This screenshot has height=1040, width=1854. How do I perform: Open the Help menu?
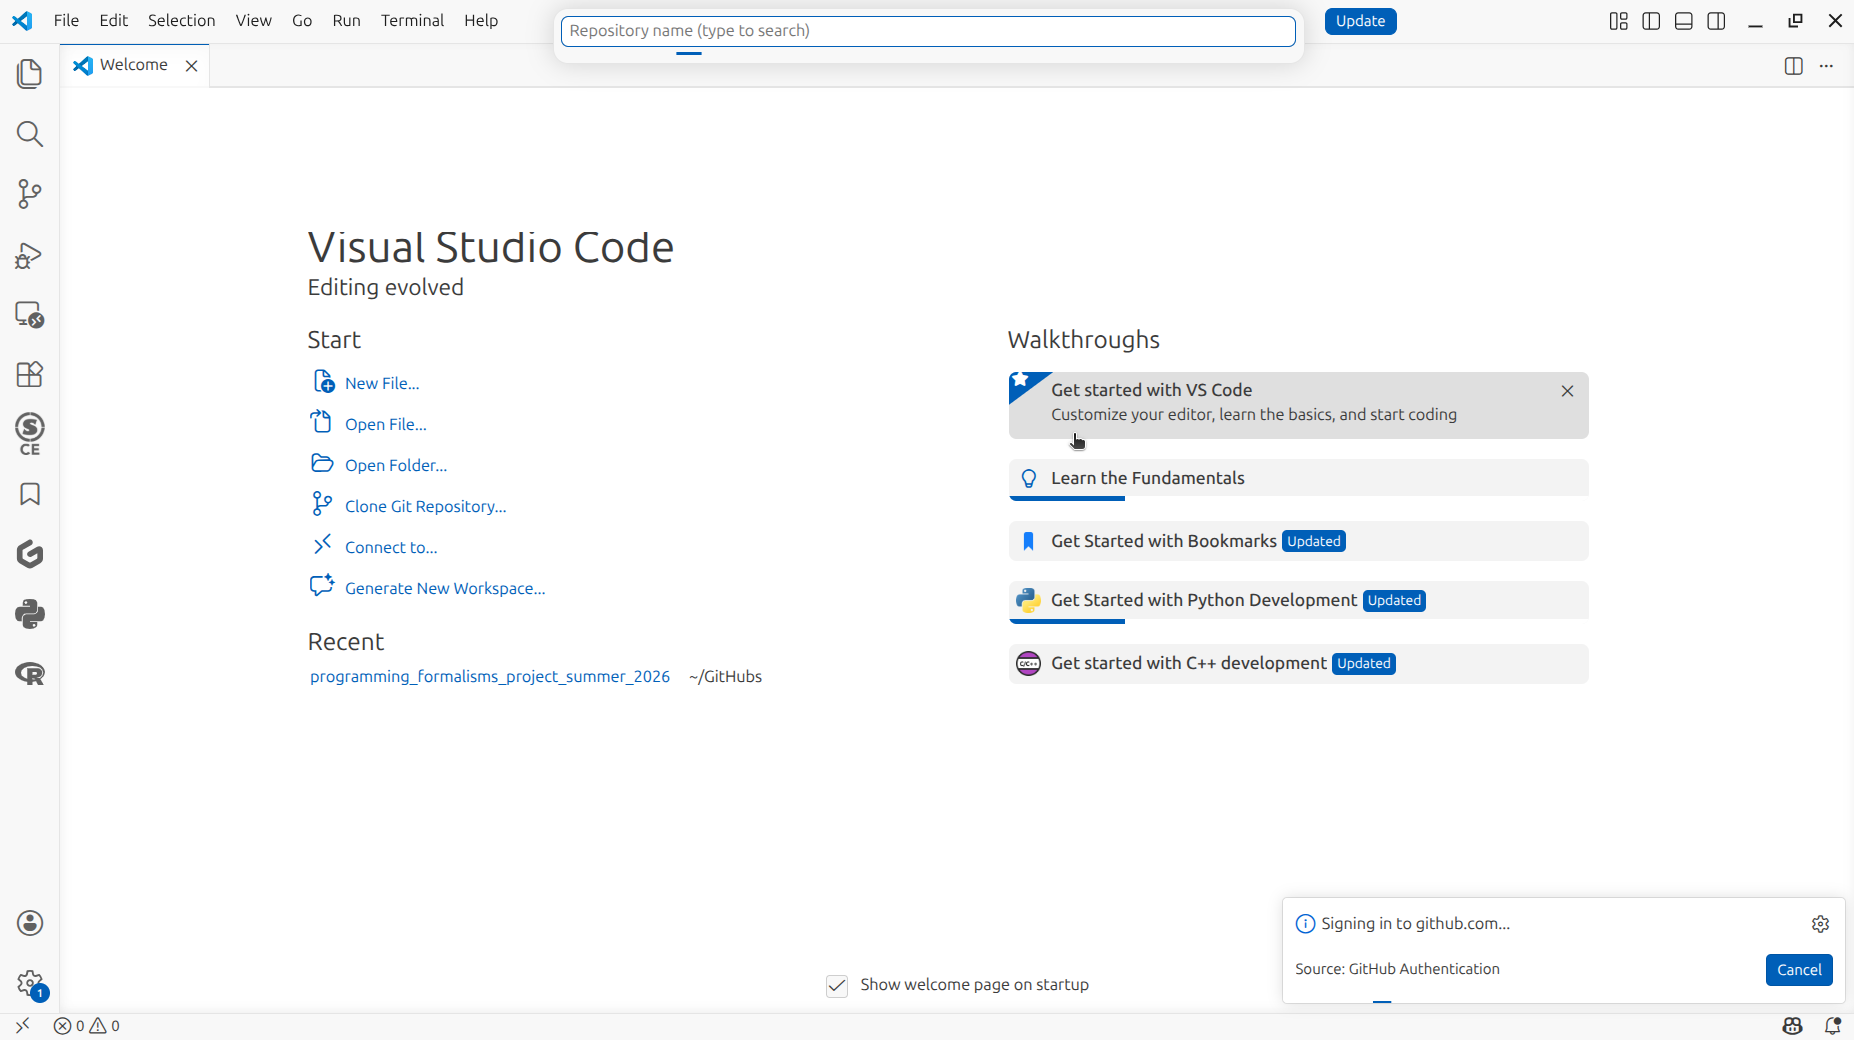[481, 21]
